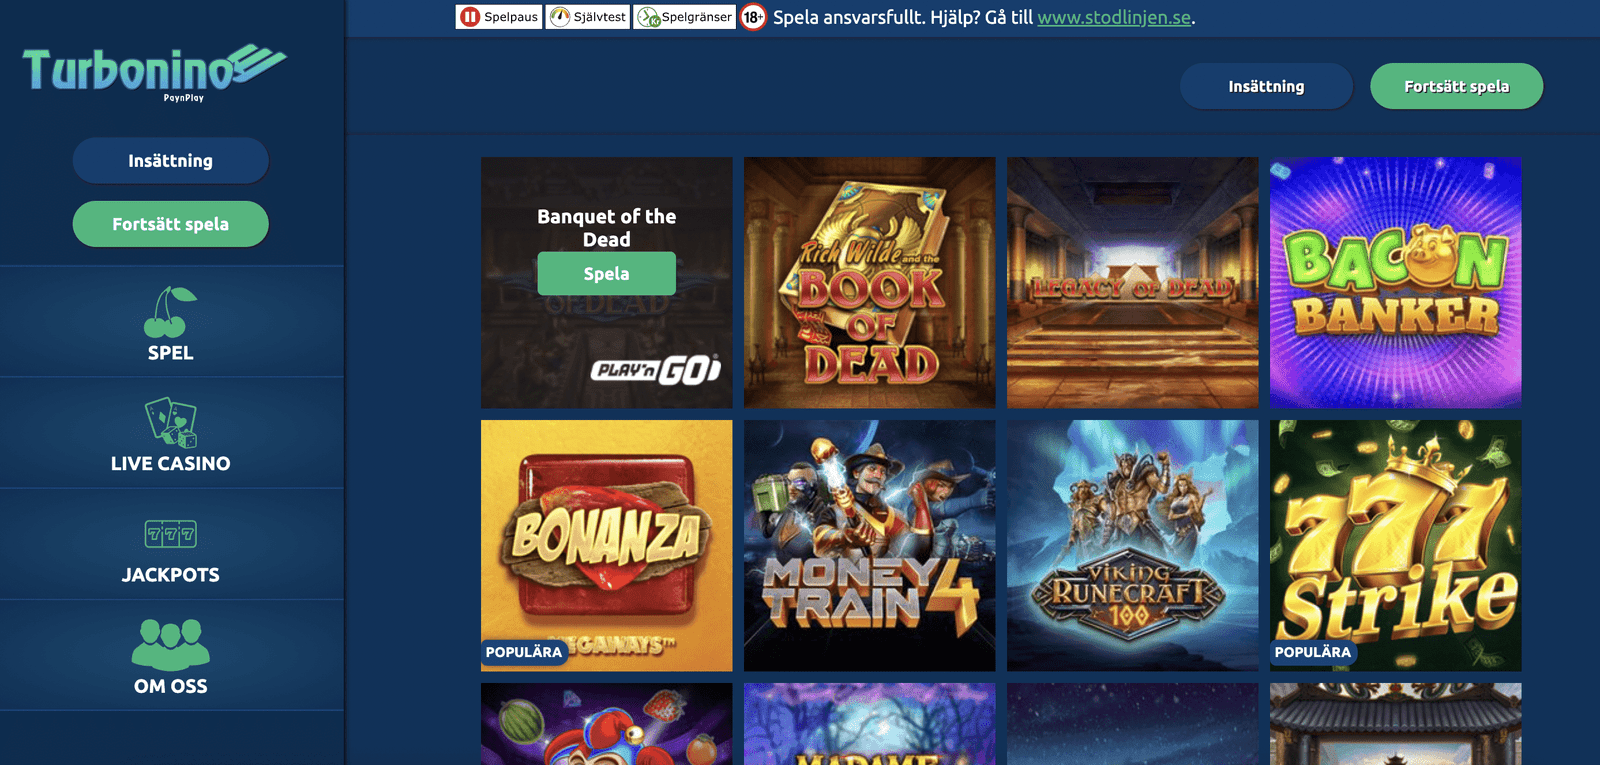Open the www.stodlinjen.se help link
The width and height of the screenshot is (1600, 765).
click(1114, 17)
